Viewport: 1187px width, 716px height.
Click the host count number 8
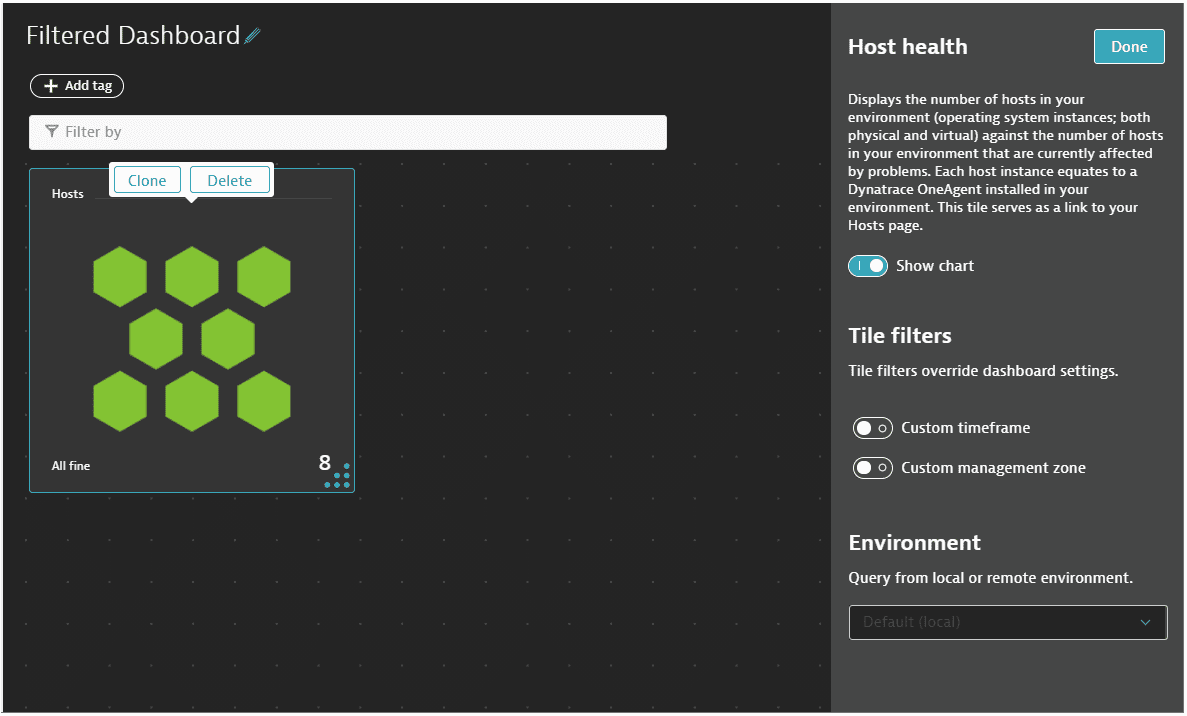coord(324,463)
